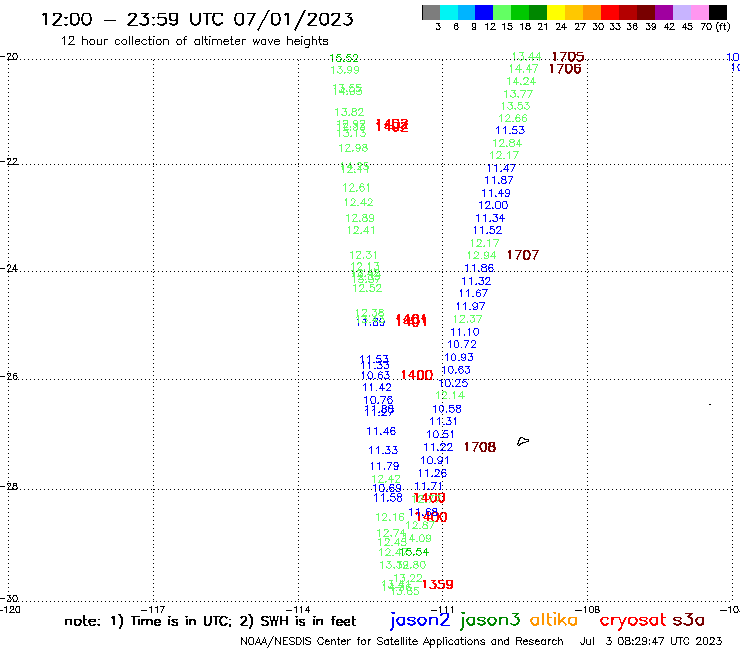Select the cyan 6 ft legend swatch

point(449,12)
